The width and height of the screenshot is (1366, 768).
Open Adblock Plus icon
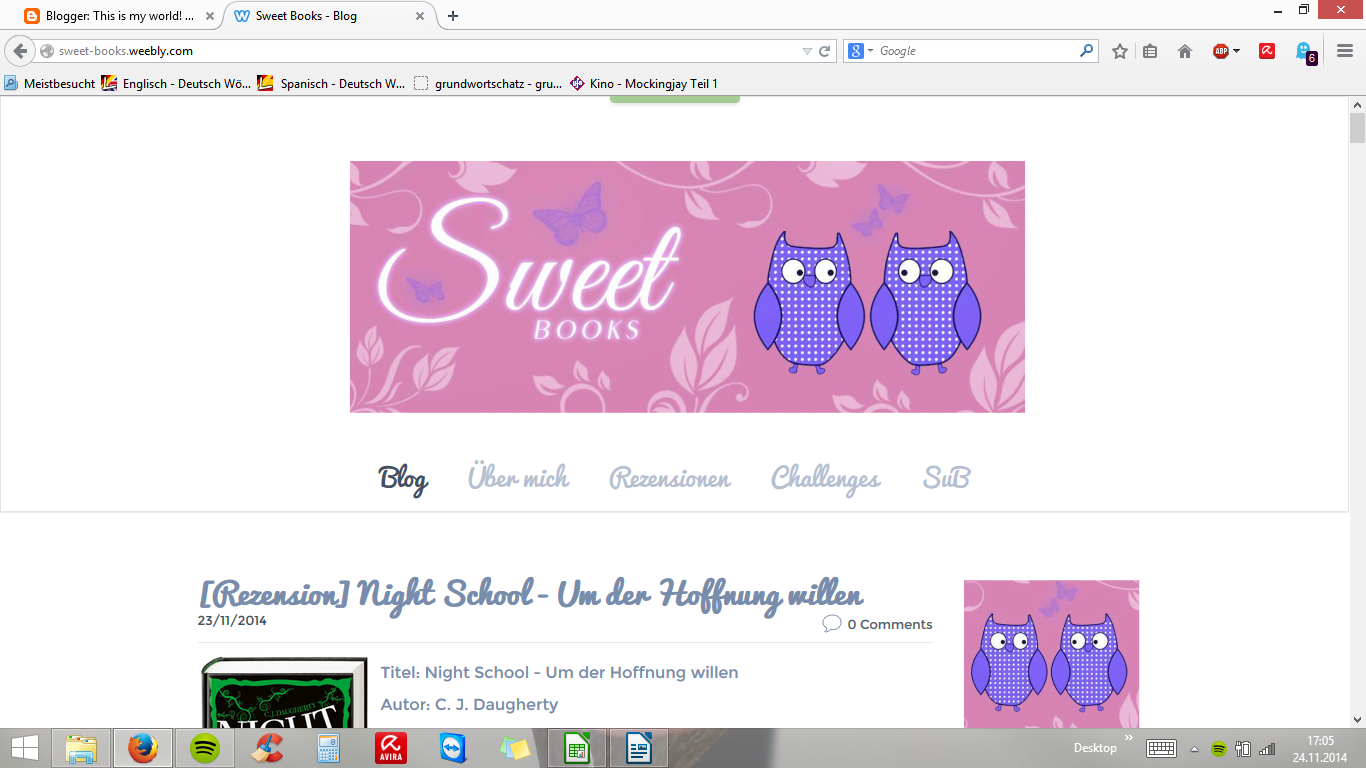(1220, 51)
